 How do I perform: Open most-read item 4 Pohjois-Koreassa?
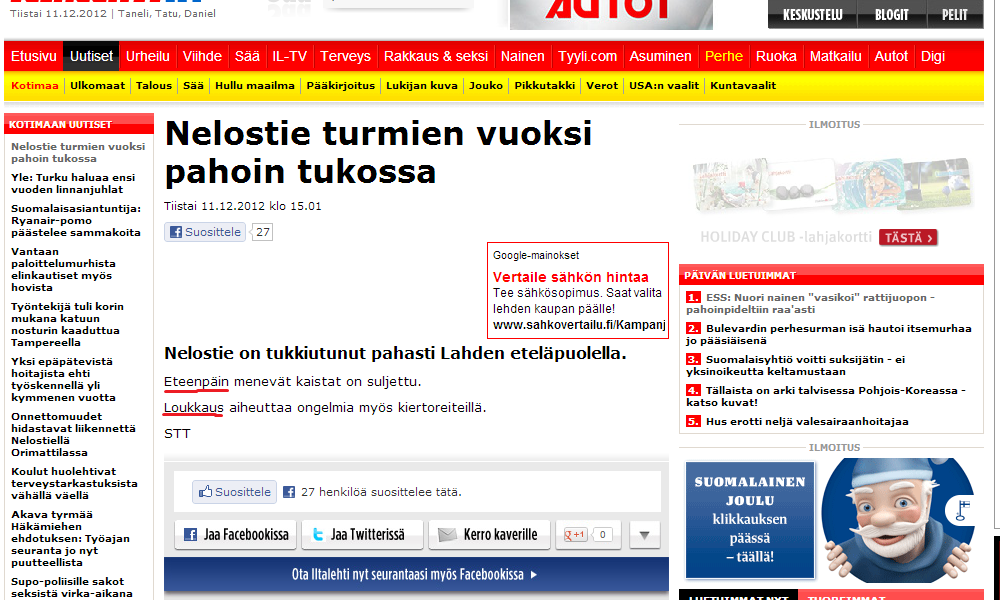coord(827,396)
